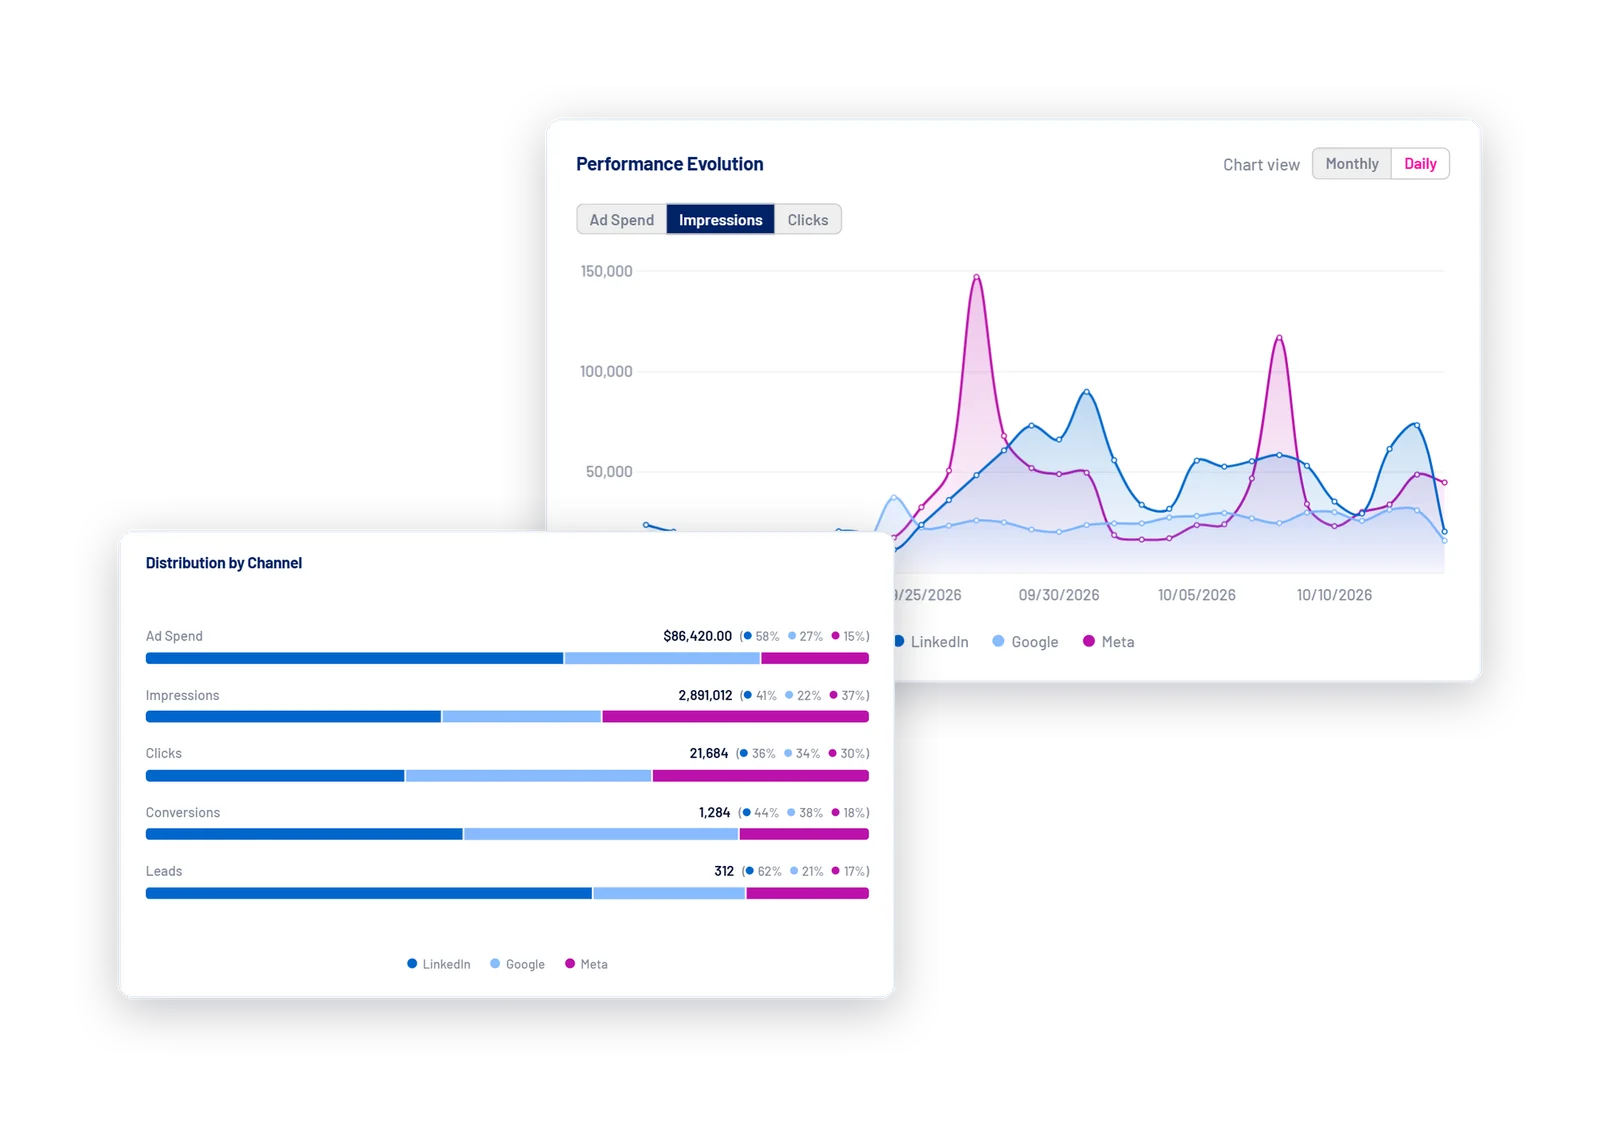Toggle Meta series in Performance Evolution legend
This screenshot has height=1125, width=1600.
1108,642
